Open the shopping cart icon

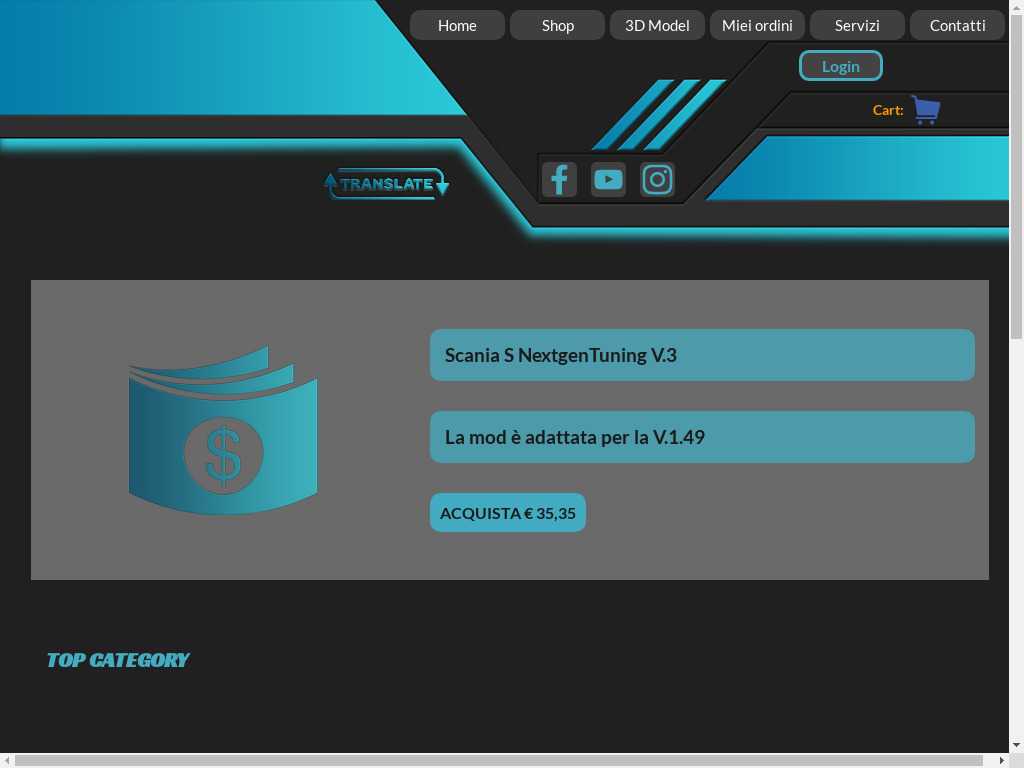926,110
